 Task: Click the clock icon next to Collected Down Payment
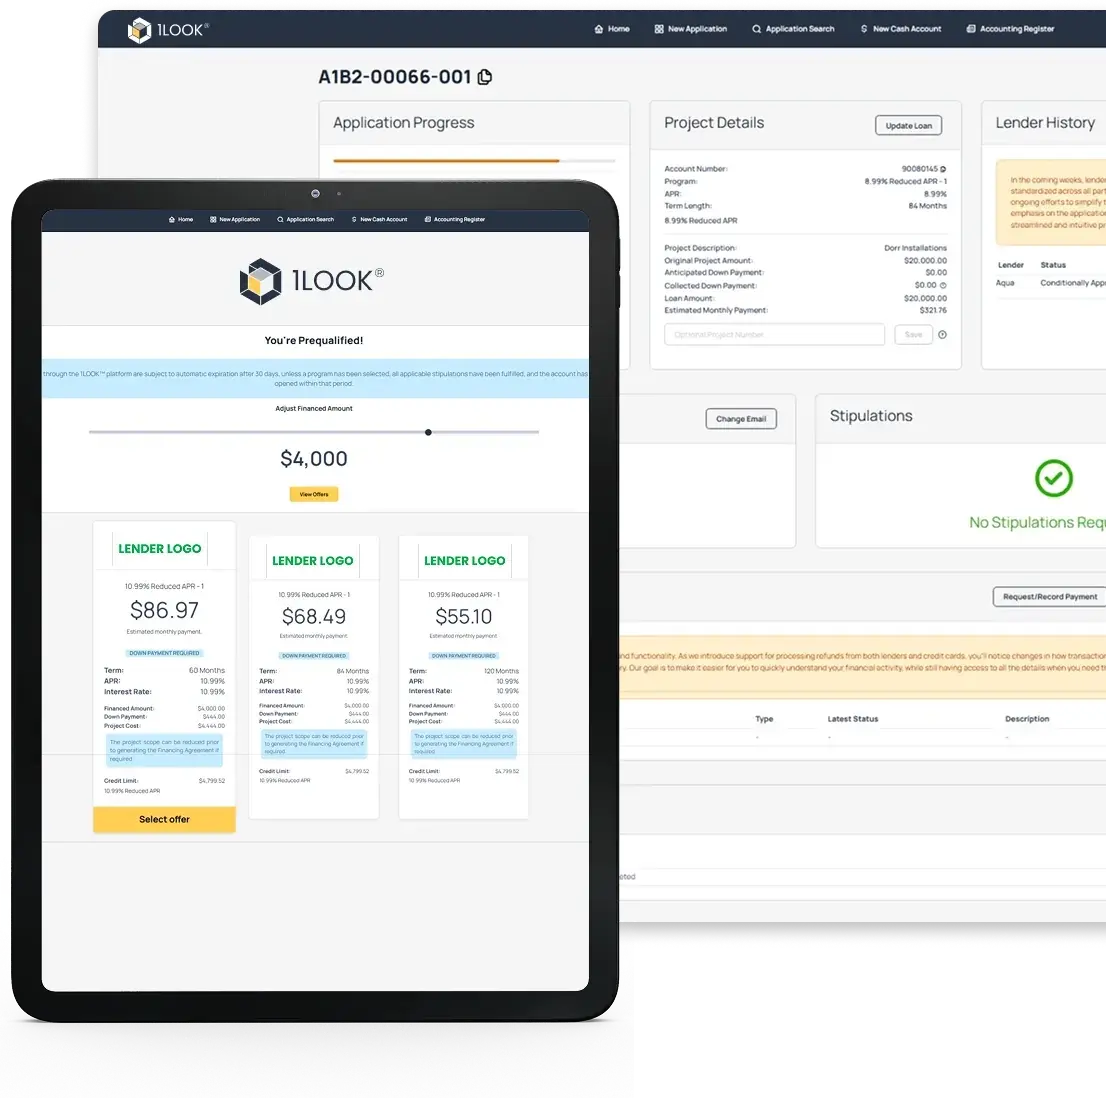pos(943,285)
